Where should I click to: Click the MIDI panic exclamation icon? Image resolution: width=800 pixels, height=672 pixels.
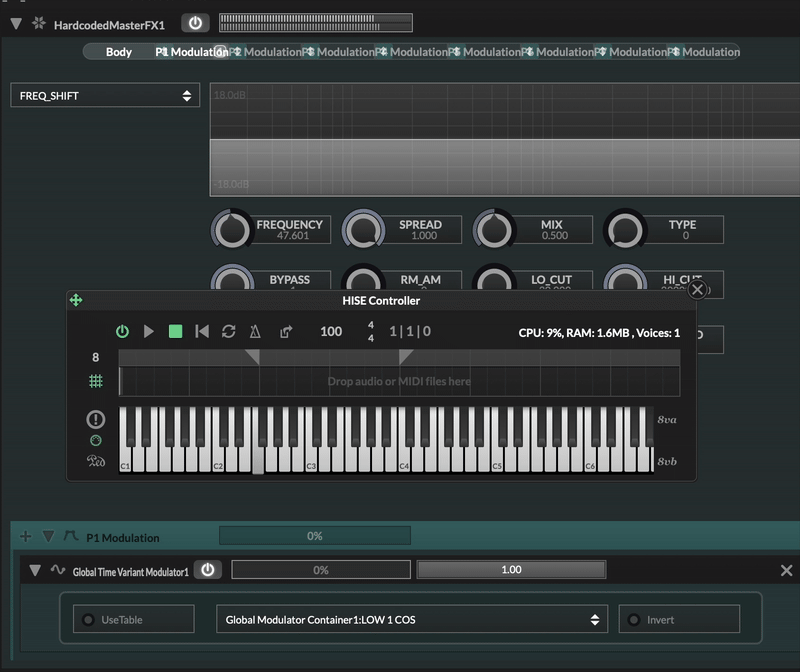(x=96, y=419)
